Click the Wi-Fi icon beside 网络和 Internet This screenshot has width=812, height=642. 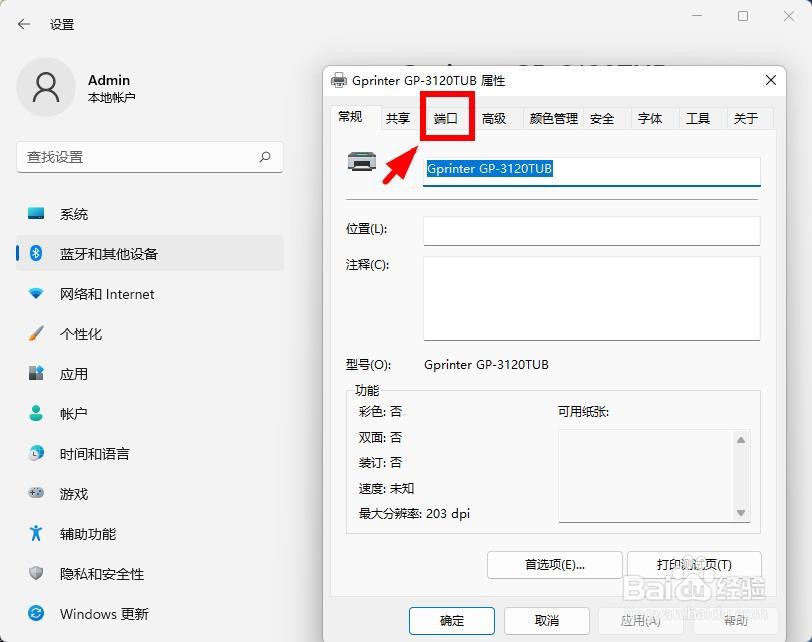pos(36,294)
